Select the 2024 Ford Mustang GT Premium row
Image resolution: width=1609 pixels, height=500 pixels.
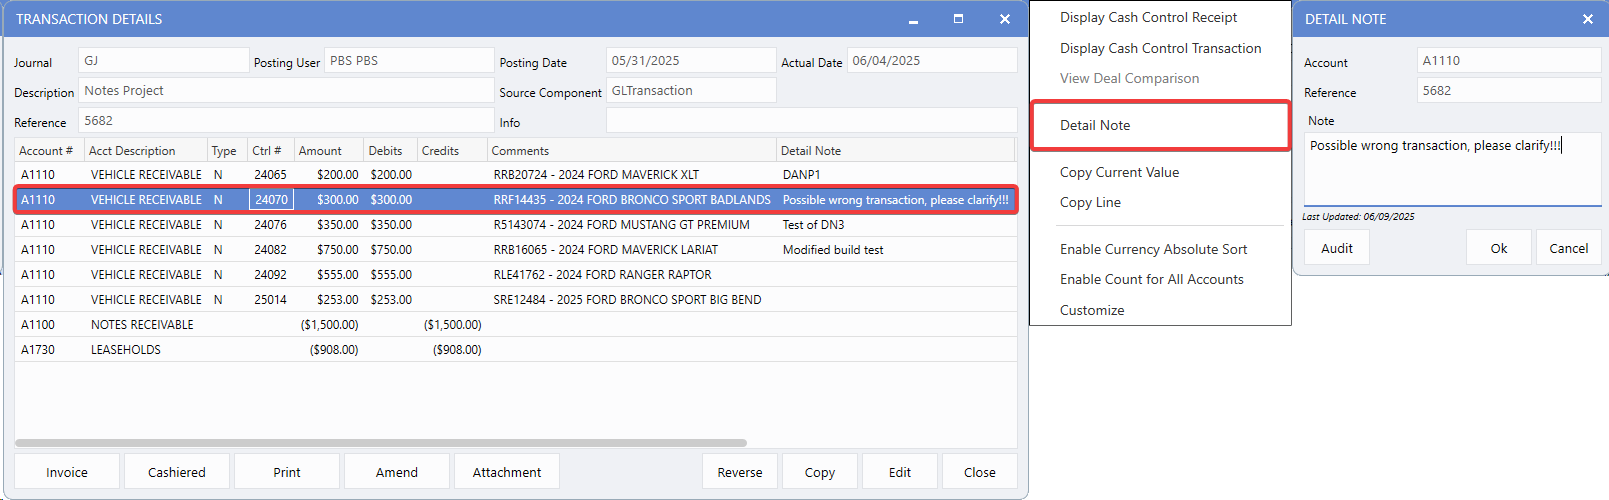620,225
